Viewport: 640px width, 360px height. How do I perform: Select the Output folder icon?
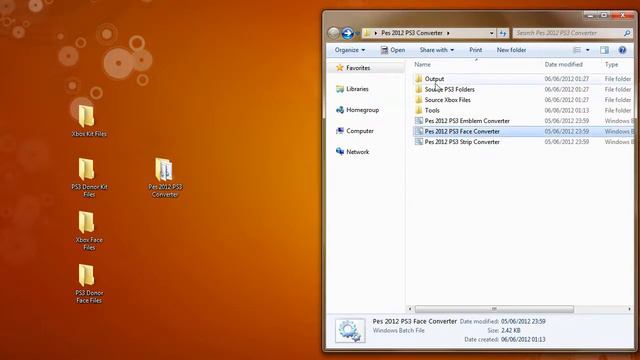418,78
